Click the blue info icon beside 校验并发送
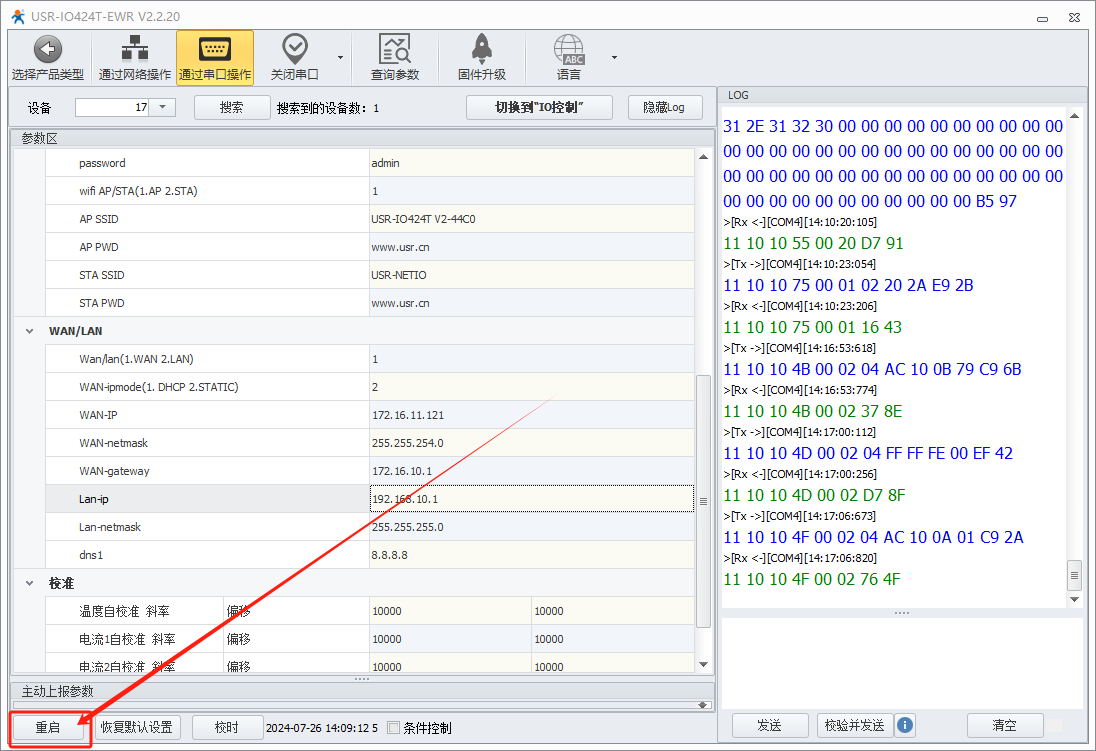 point(905,725)
